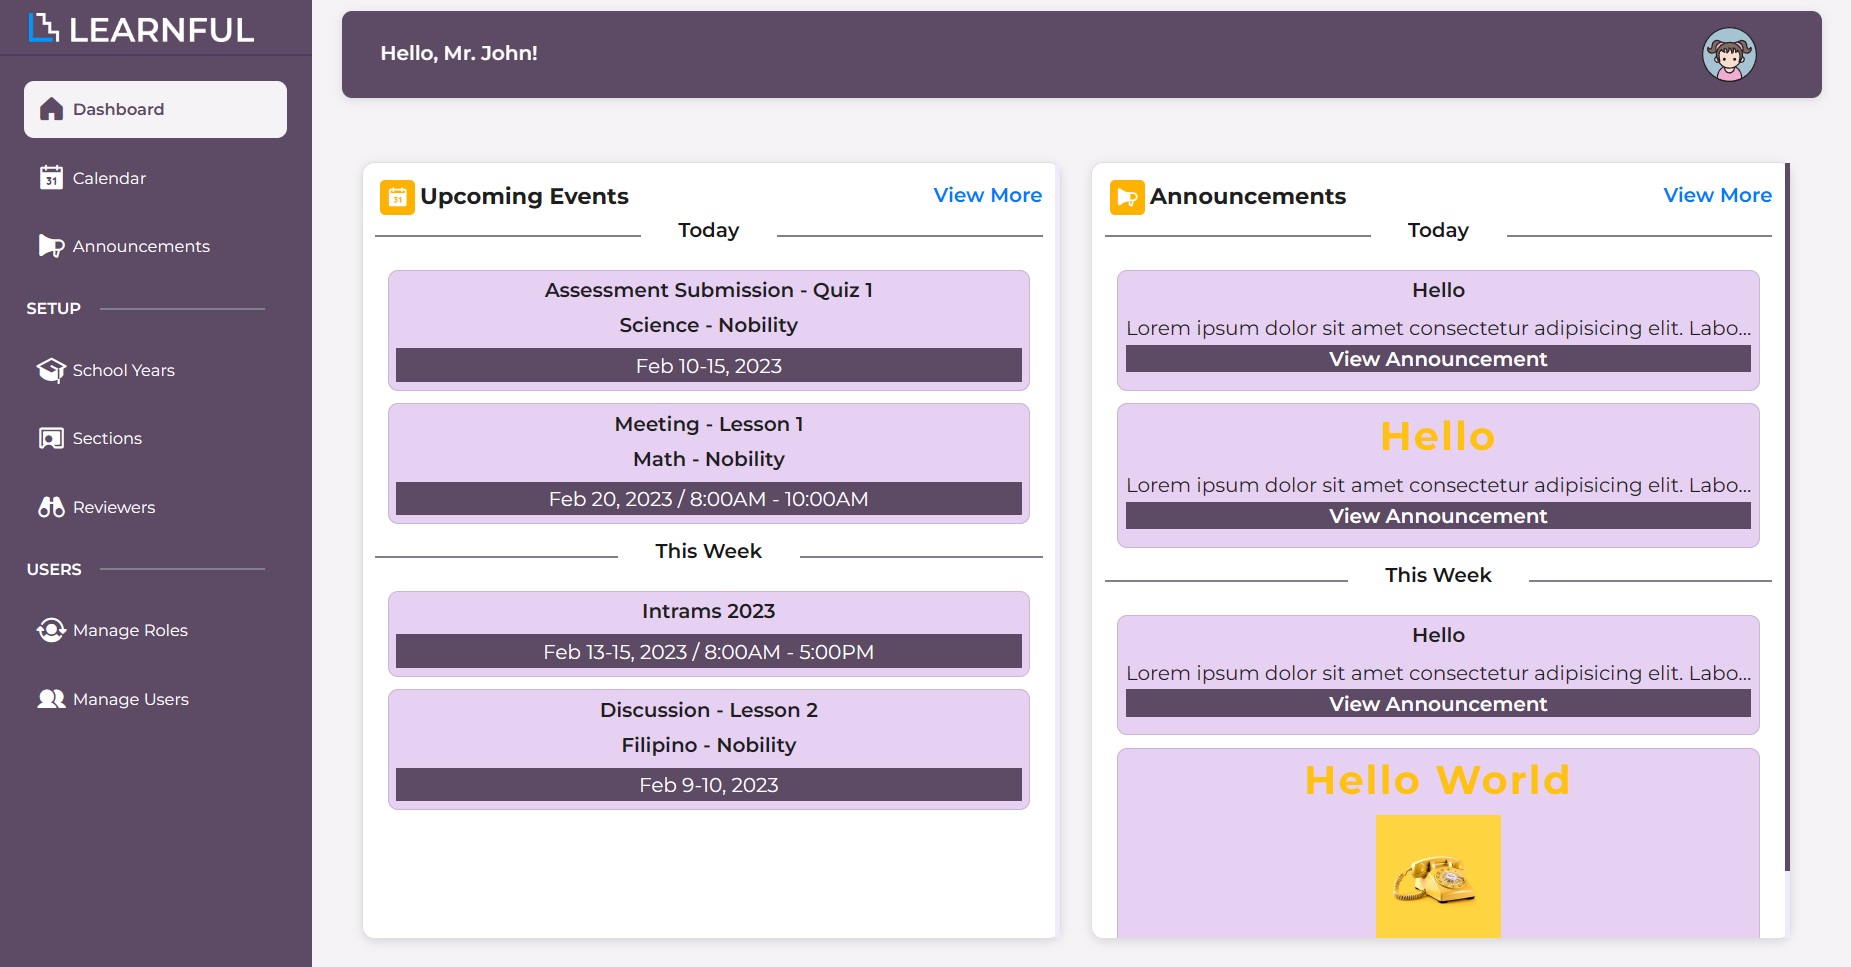View the This Week Hello announcement

[x=1438, y=704]
